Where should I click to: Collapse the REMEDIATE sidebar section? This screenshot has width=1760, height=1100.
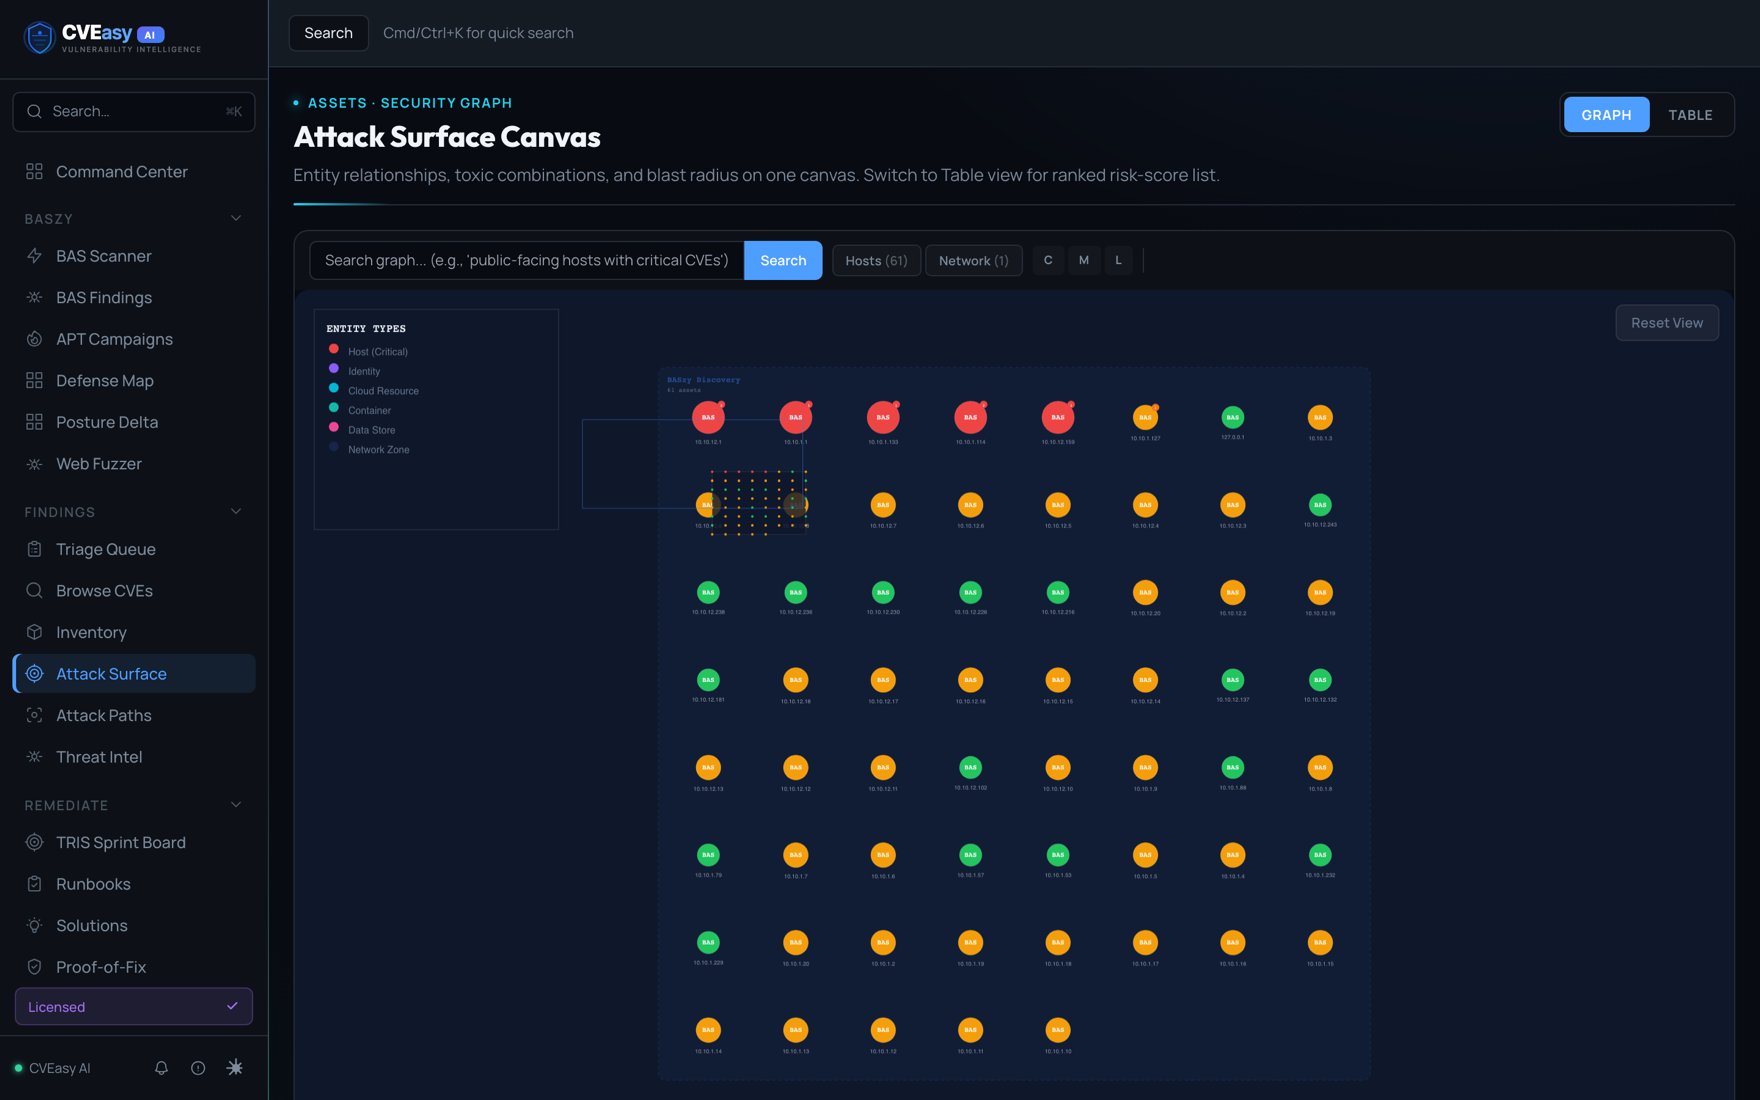tap(236, 805)
